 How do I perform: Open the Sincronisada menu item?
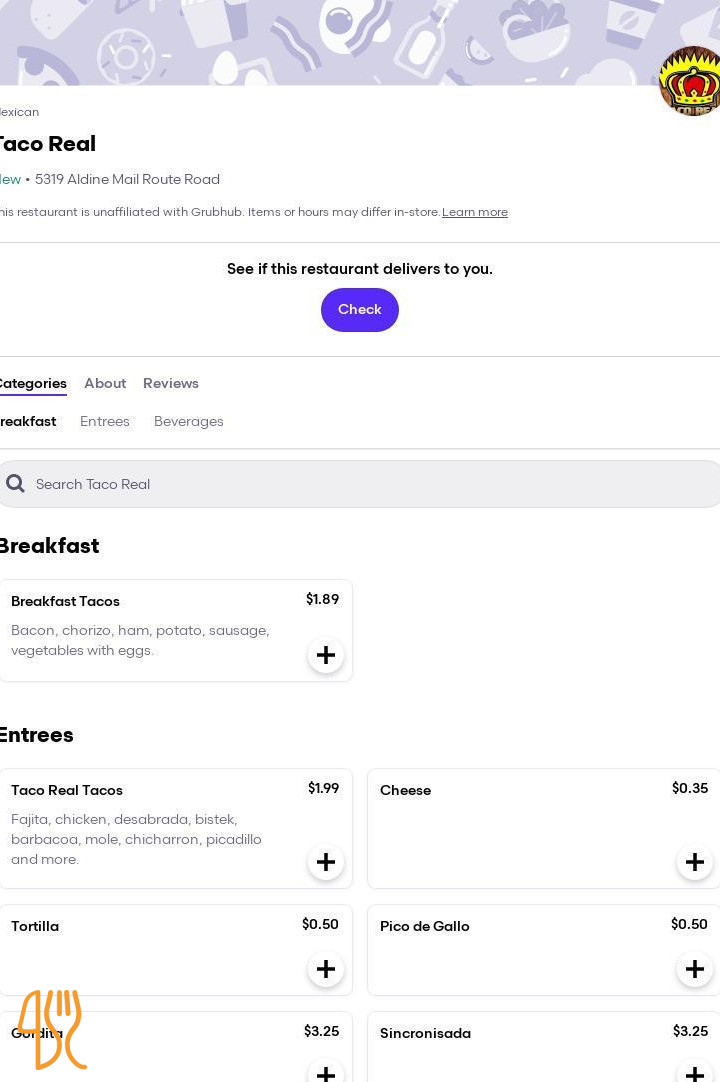[x=425, y=1034]
